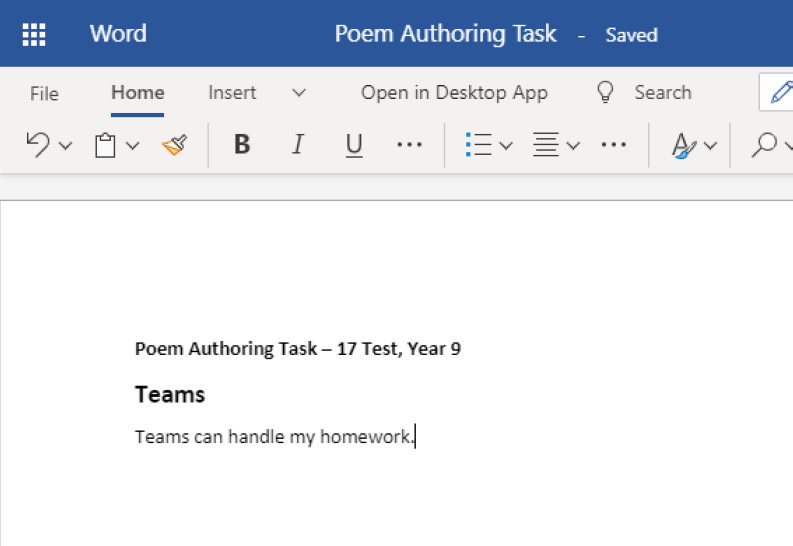The width and height of the screenshot is (793, 546).
Task: Click the pencil editing mode icon
Action: pos(778,92)
